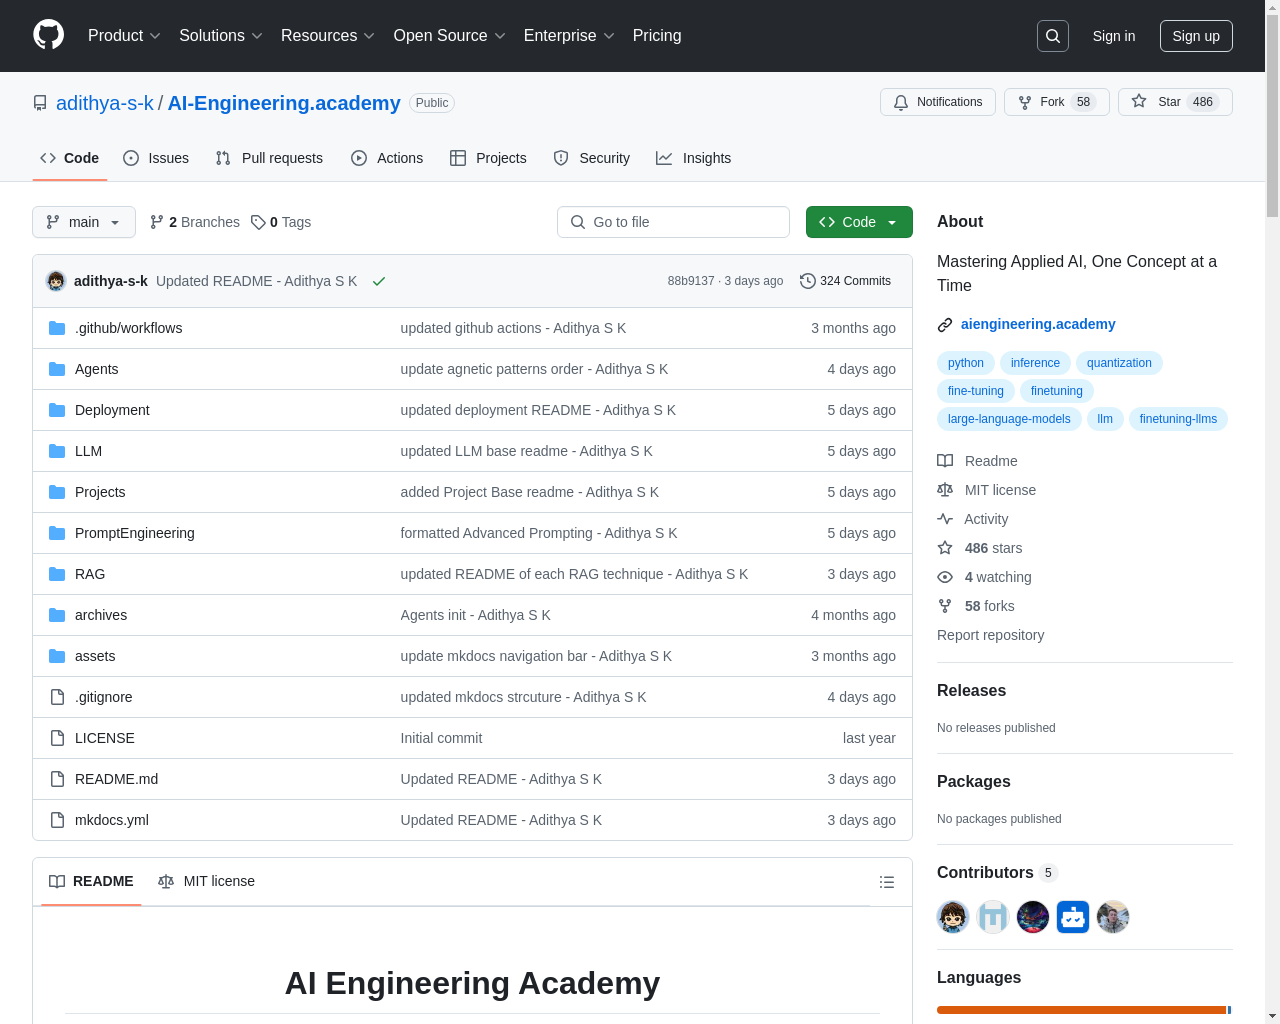
Task: Open the 2 Branches link
Action: coord(195,222)
